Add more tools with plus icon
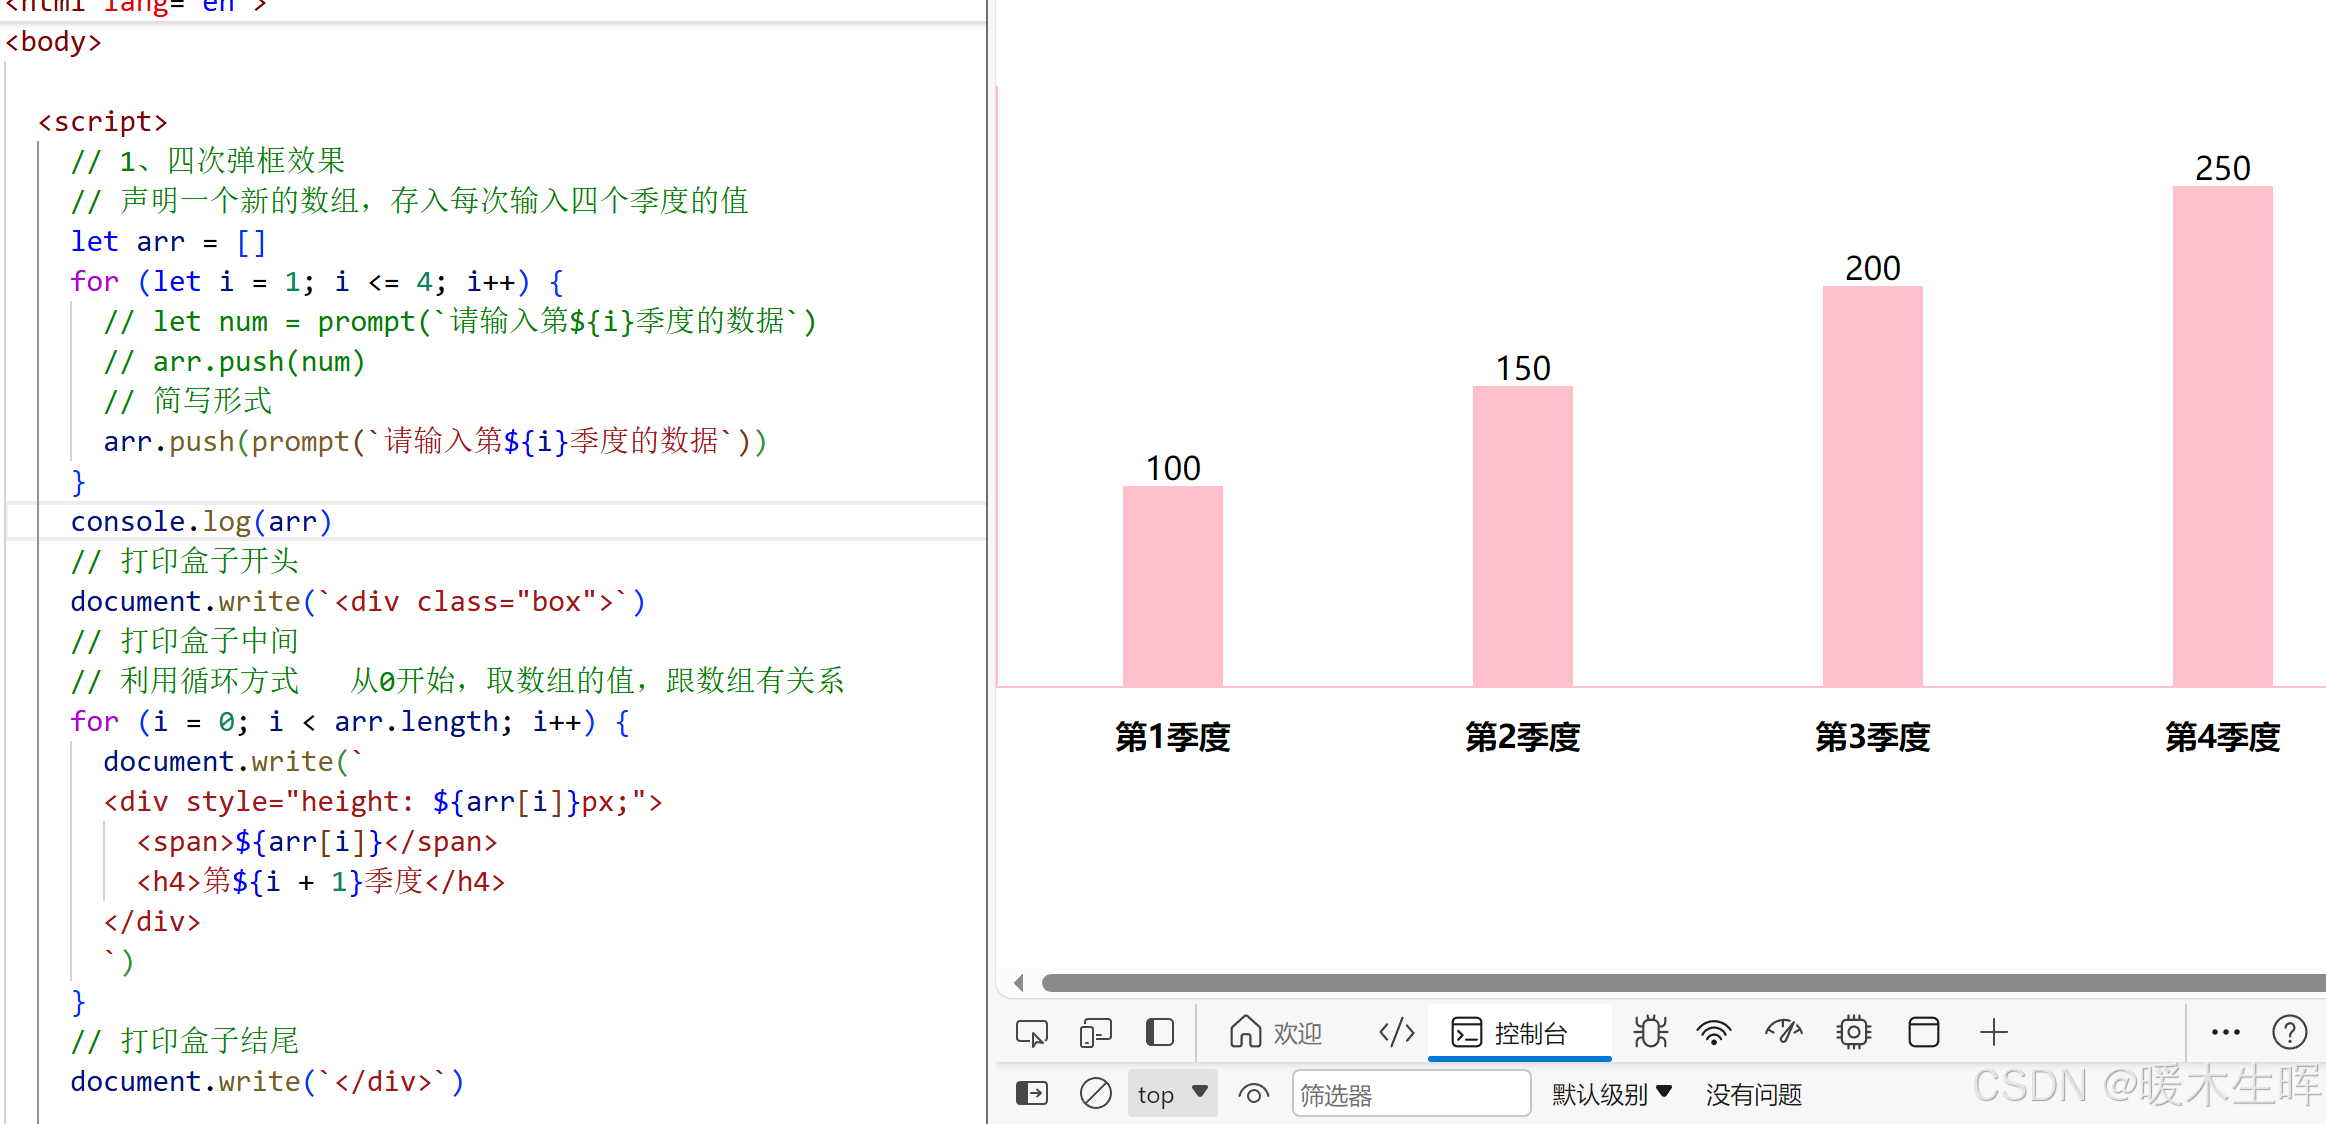This screenshot has width=2326, height=1124. [1993, 1032]
